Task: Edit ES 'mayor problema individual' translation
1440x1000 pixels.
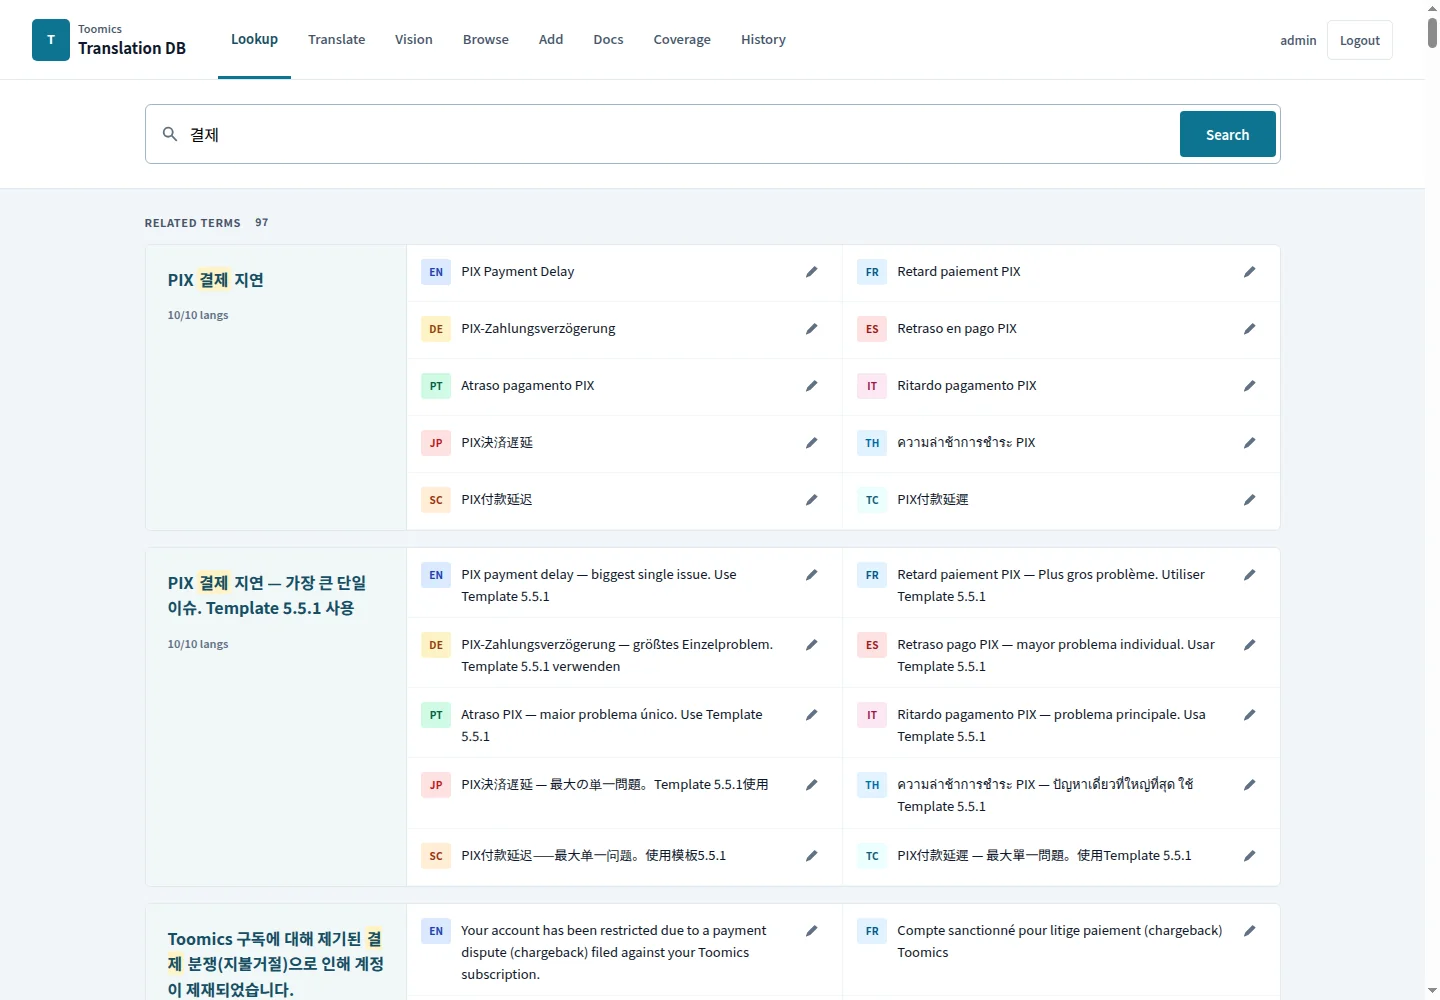Action: tap(1249, 645)
